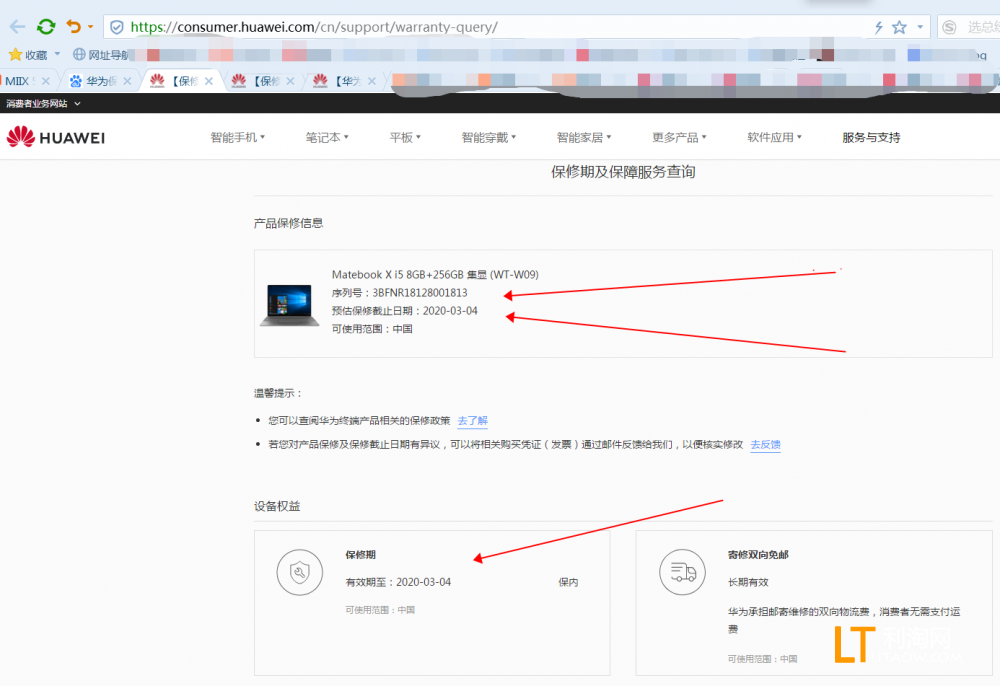Select the serial number 3BFNR18128001813

[x=420, y=293]
